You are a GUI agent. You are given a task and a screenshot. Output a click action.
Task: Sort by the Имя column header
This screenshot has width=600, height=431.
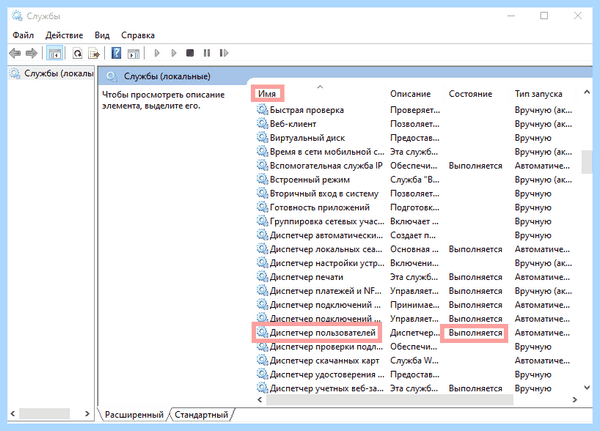point(267,94)
